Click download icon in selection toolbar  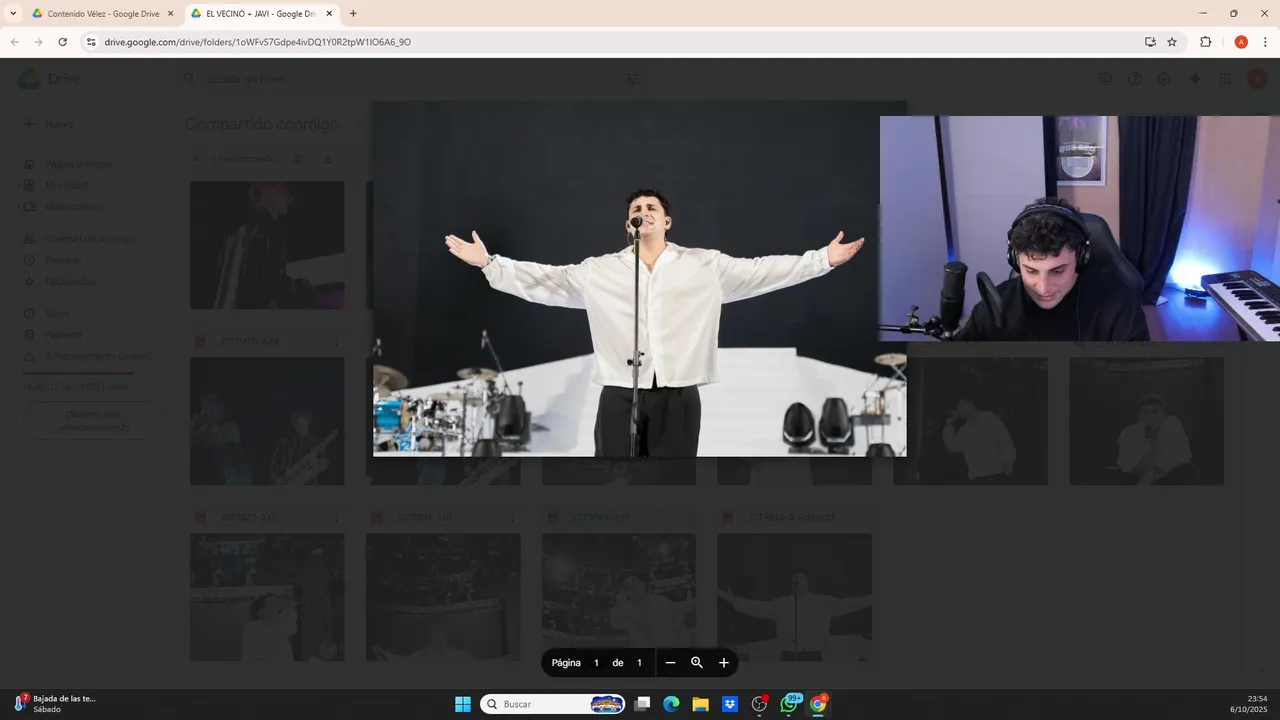pyautogui.click(x=327, y=159)
